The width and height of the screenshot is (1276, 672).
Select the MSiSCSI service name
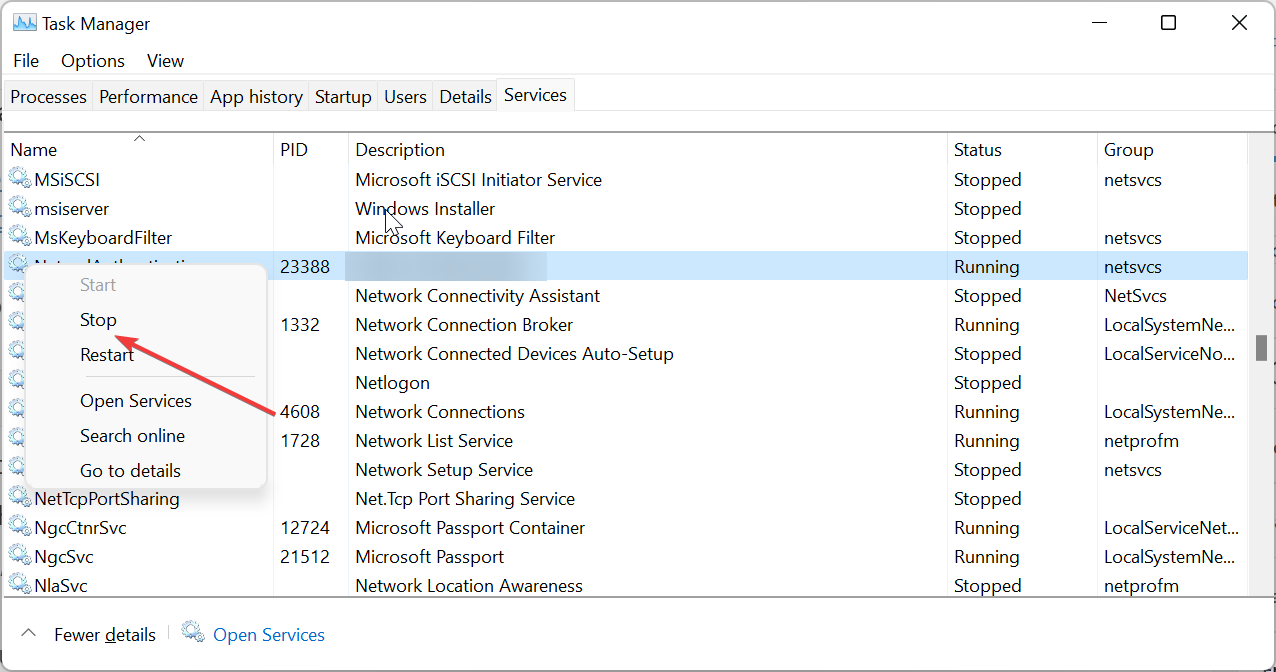(67, 180)
